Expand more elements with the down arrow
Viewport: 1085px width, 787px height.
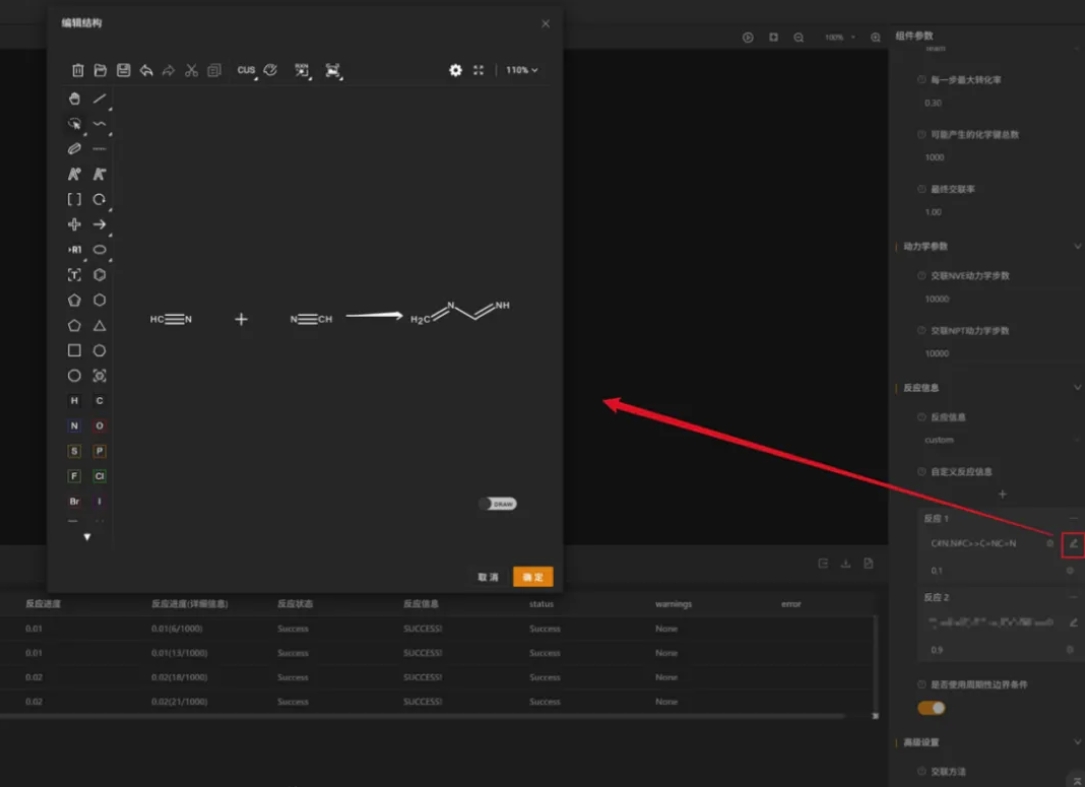[x=87, y=537]
